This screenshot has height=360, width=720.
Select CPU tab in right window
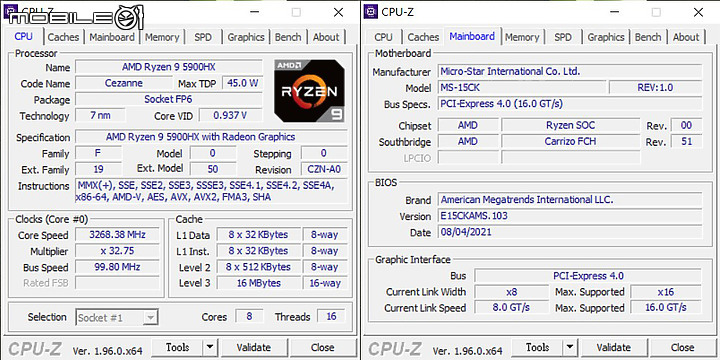pyautogui.click(x=383, y=37)
